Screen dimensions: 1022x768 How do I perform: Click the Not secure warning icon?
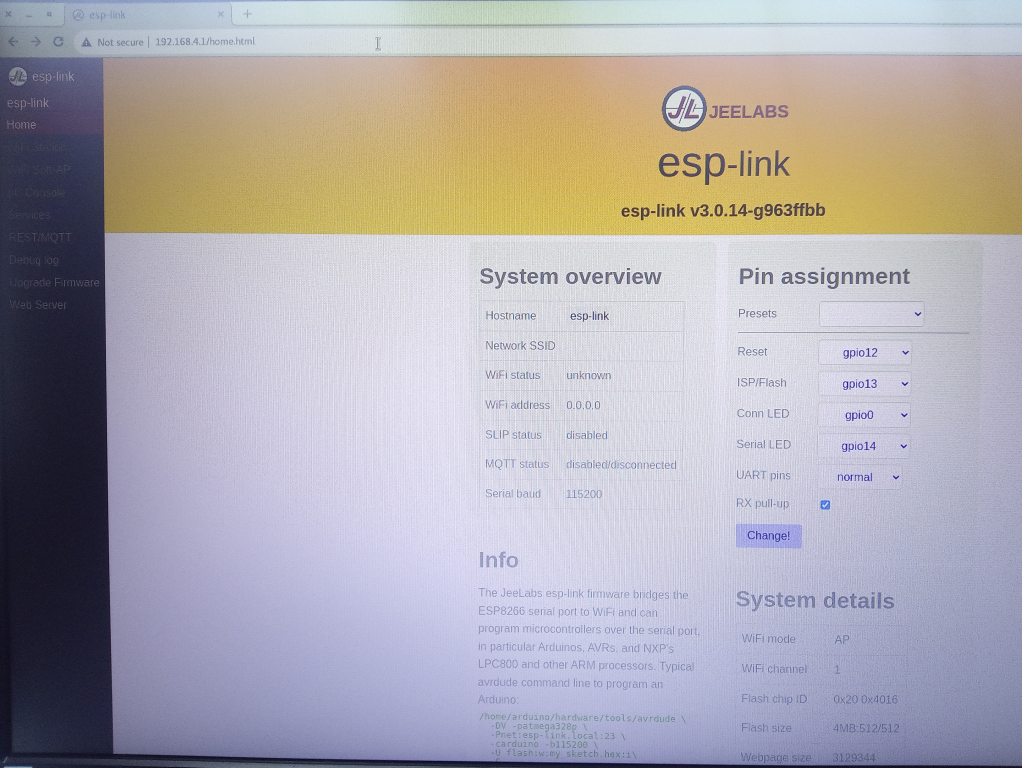(86, 42)
